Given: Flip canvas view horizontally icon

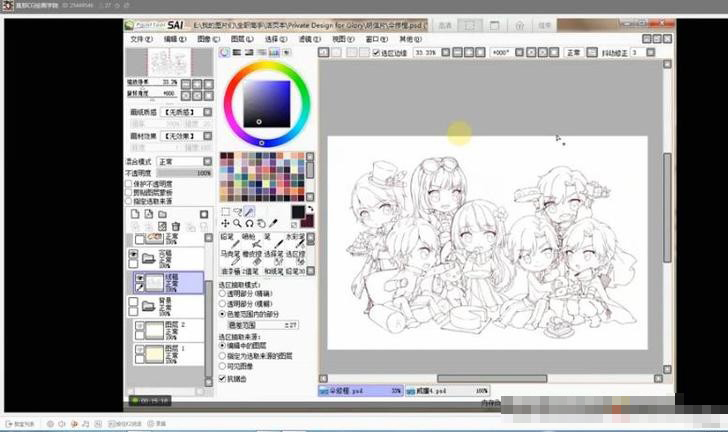Looking at the screenshot, I should click(592, 52).
